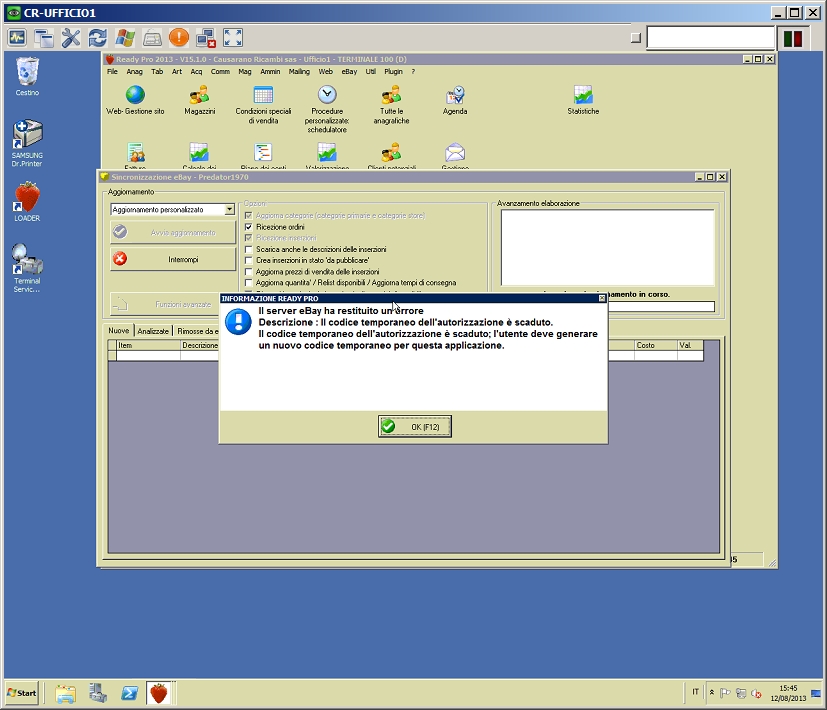This screenshot has width=827, height=710.
Task: Open server manager icon in taskbar
Action: [98, 693]
